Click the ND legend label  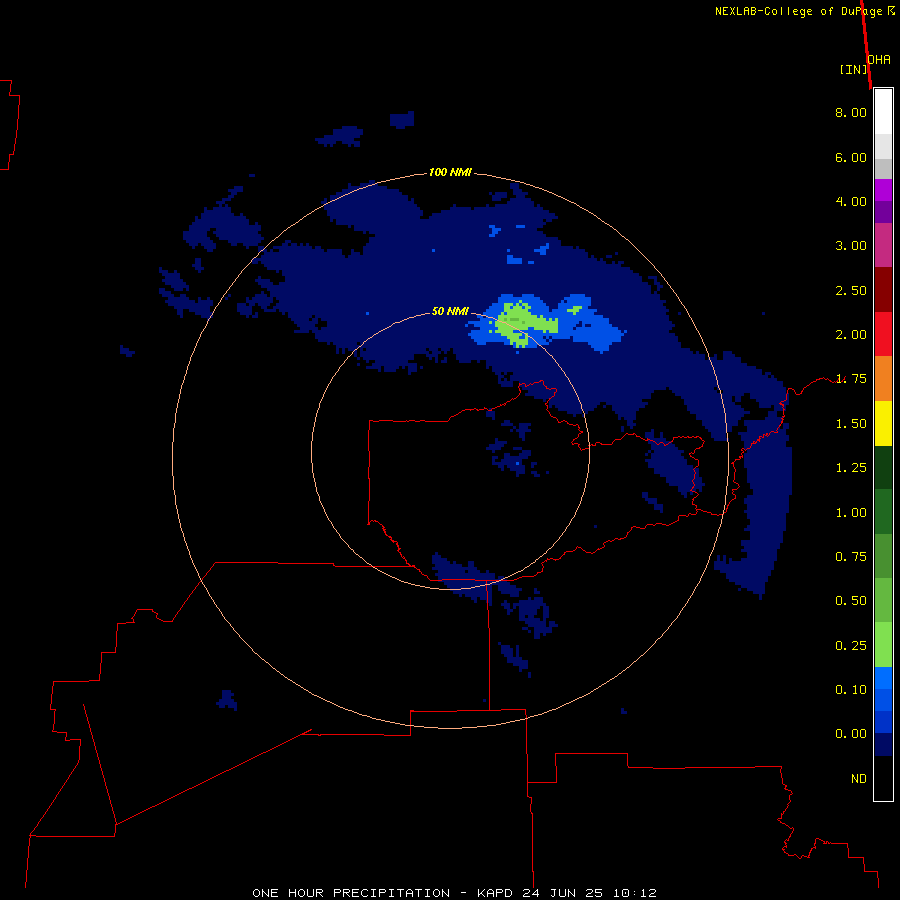pyautogui.click(x=859, y=779)
